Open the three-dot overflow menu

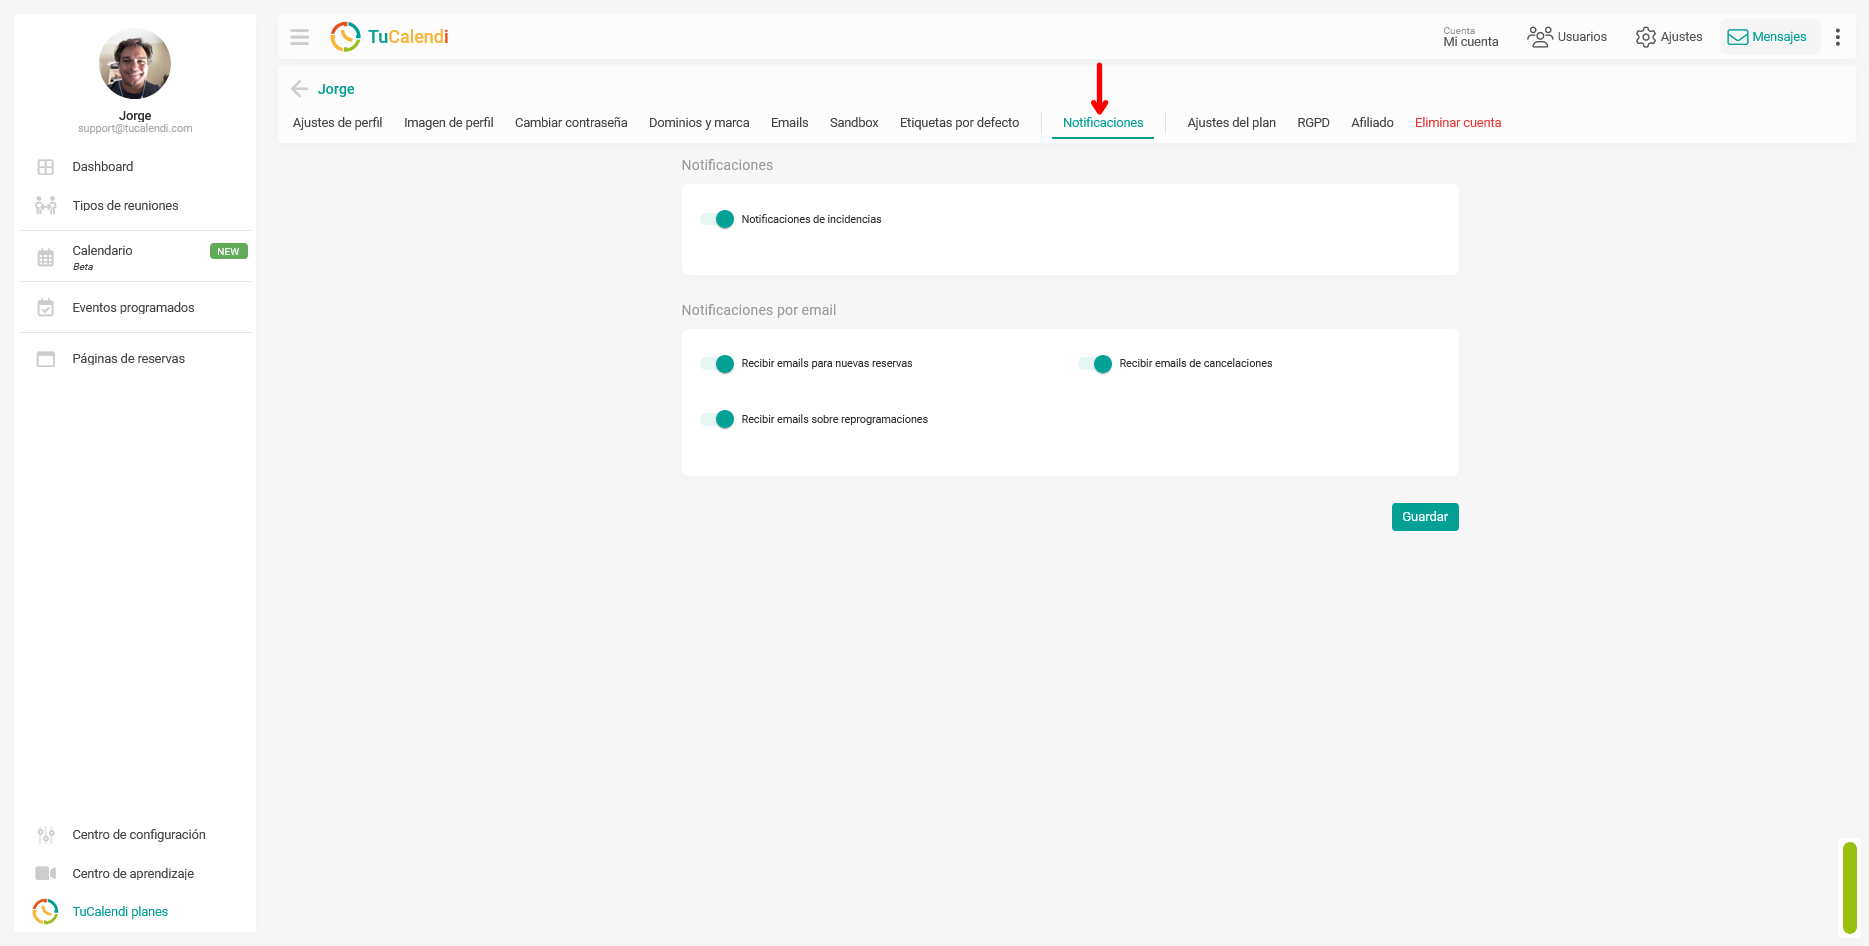[x=1838, y=37]
